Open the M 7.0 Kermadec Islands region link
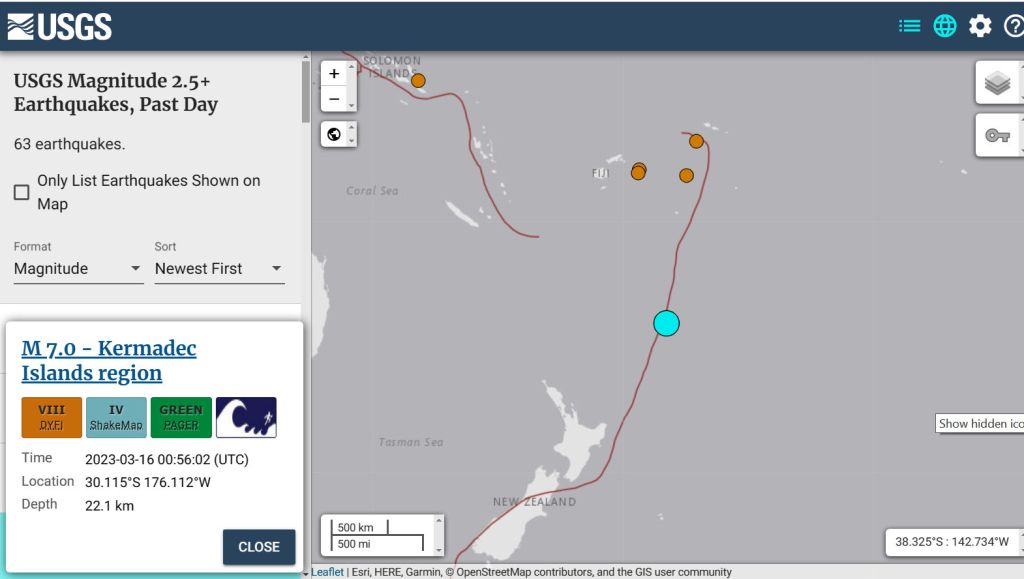1024x579 pixels. 108,360
